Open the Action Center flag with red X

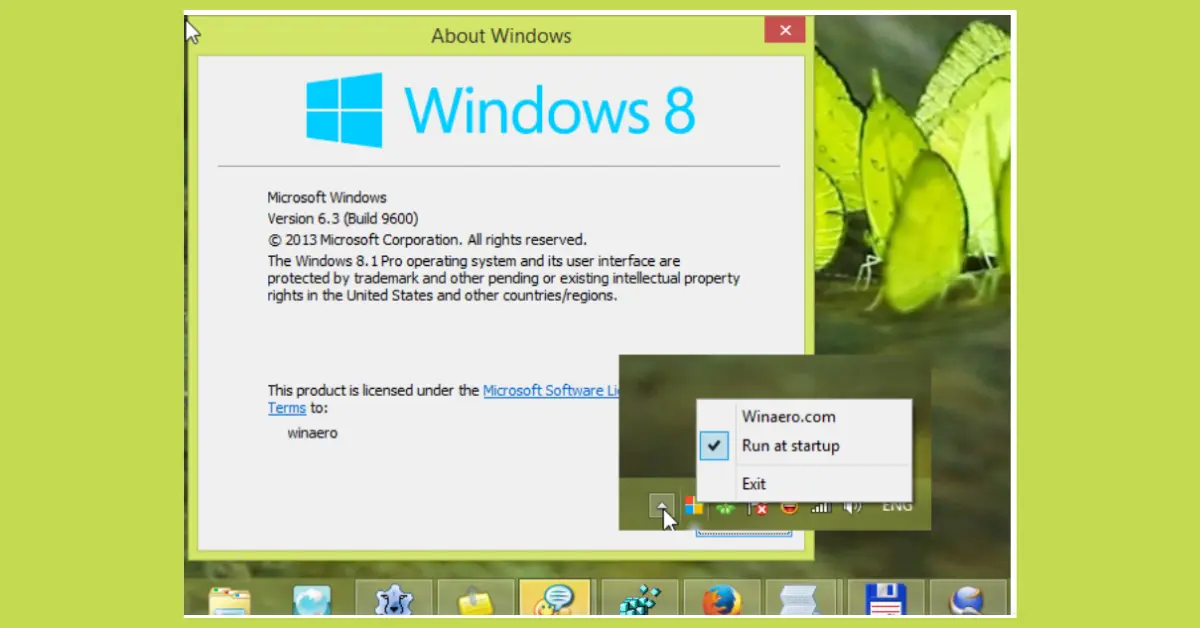758,508
